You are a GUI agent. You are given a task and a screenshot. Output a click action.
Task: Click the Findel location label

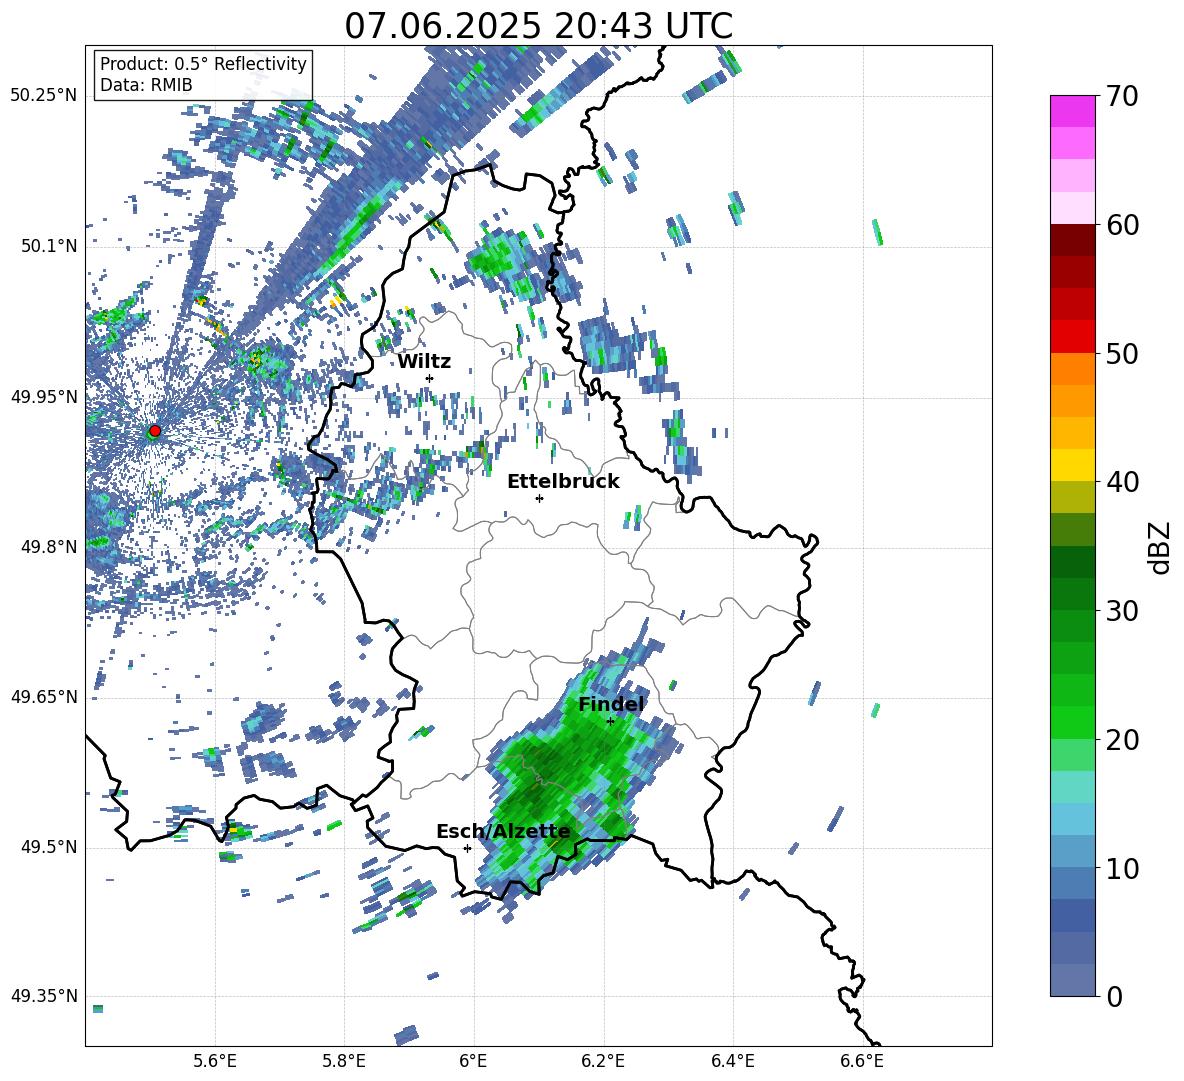click(x=611, y=704)
